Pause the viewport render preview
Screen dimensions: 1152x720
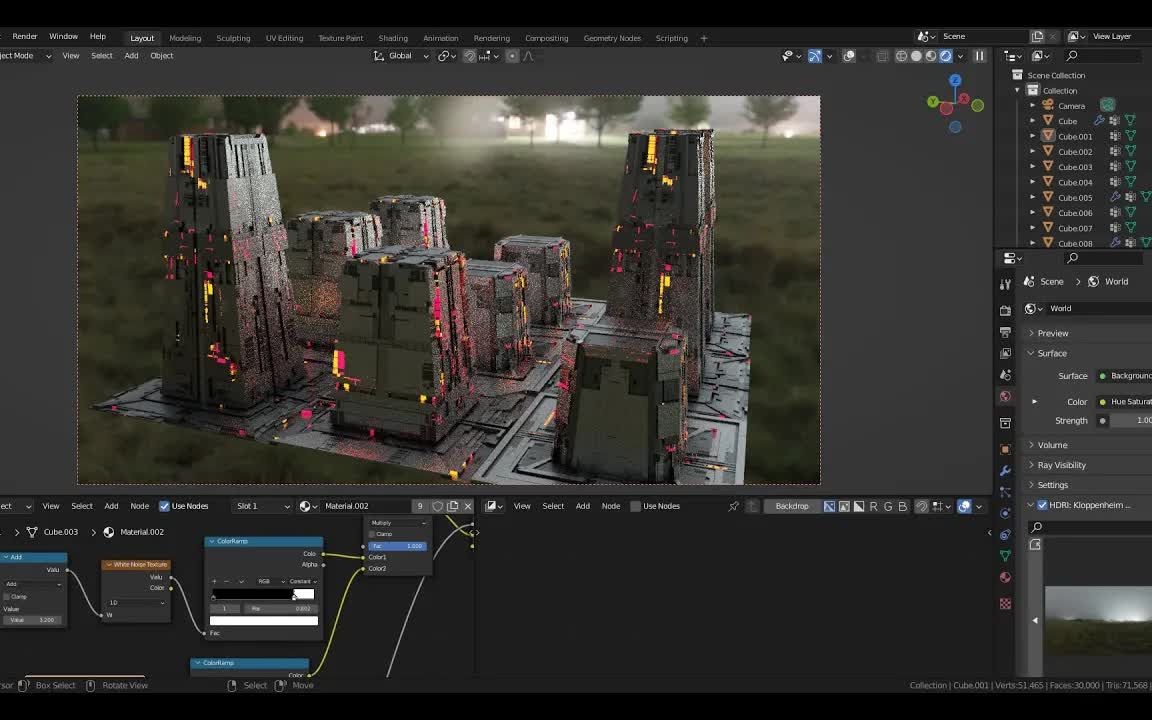[x=979, y=56]
